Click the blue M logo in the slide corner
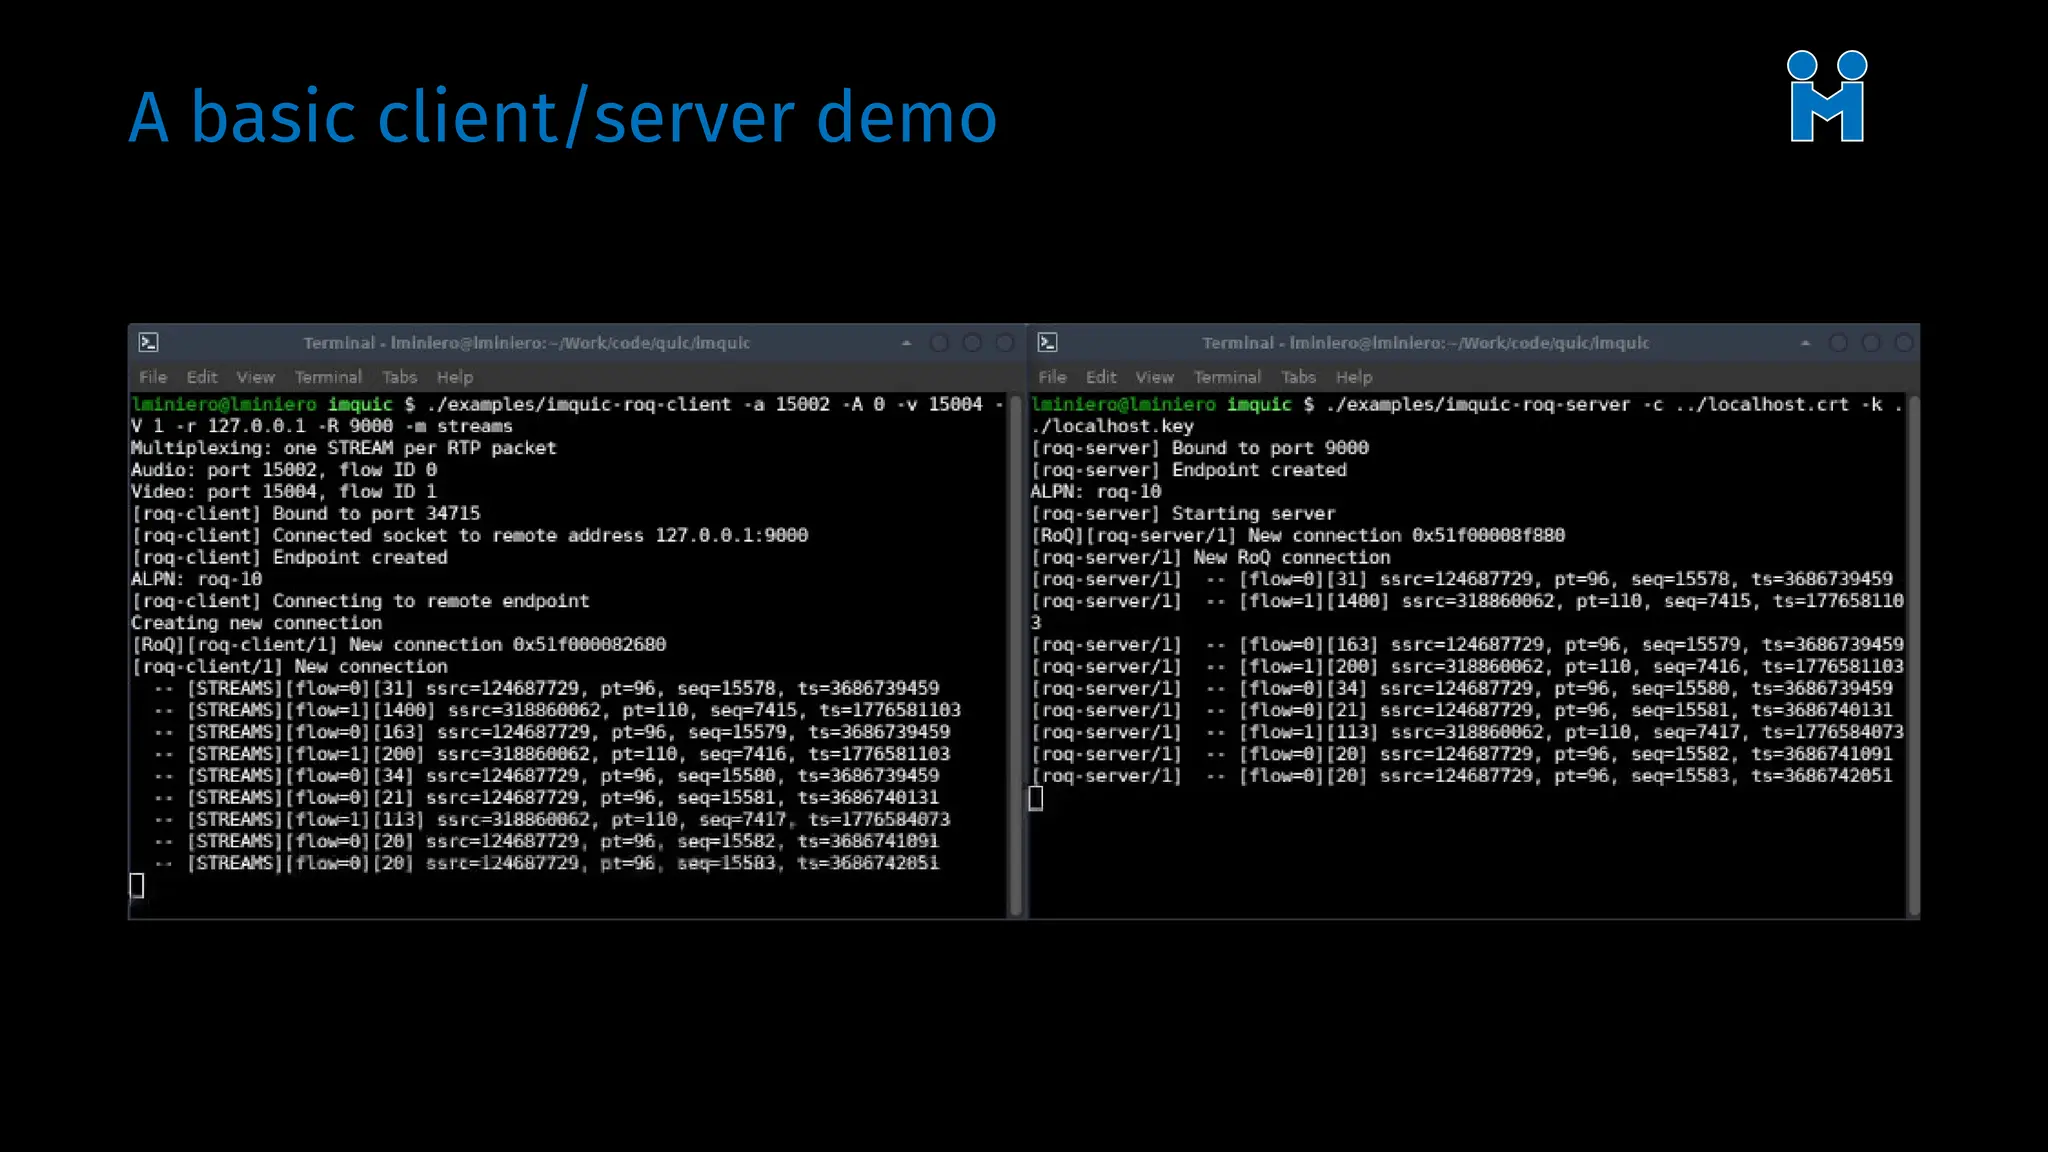 [1826, 96]
